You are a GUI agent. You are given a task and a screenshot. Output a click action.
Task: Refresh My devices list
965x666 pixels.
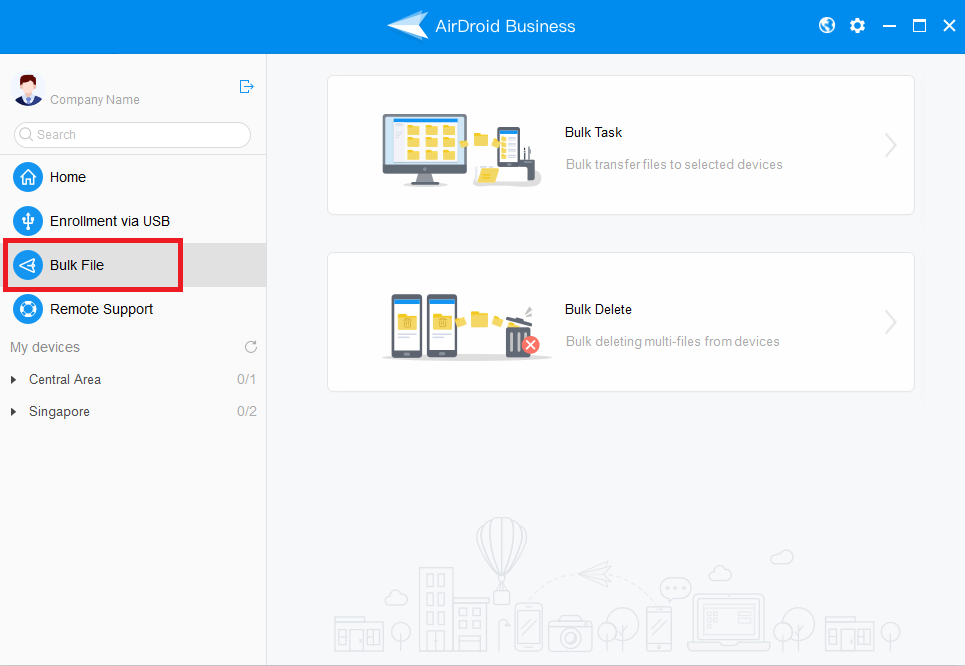tap(250, 347)
